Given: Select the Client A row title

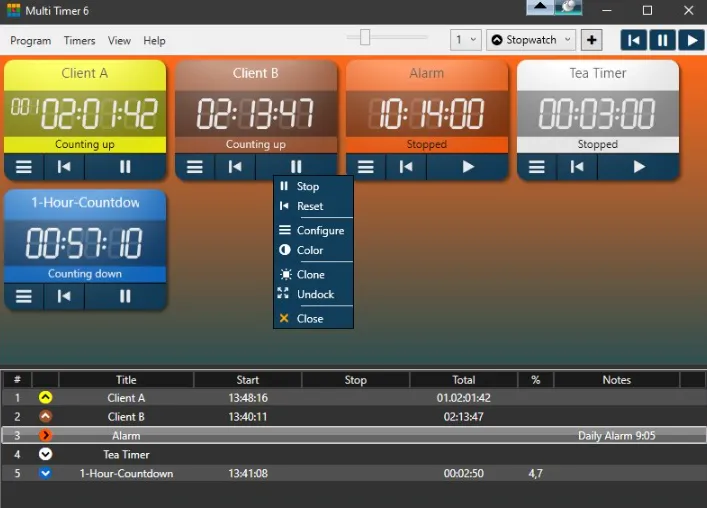Looking at the screenshot, I should point(126,398).
